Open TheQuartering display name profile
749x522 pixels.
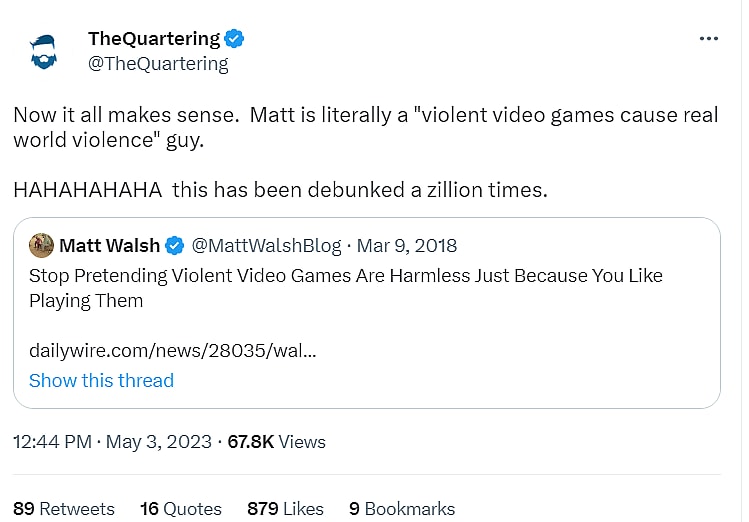(x=154, y=39)
